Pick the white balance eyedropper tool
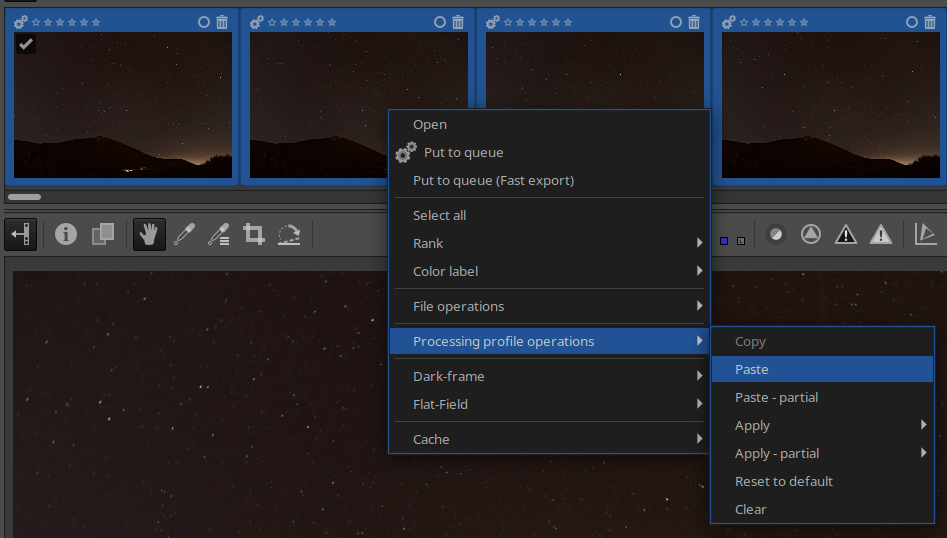 pyautogui.click(x=184, y=234)
